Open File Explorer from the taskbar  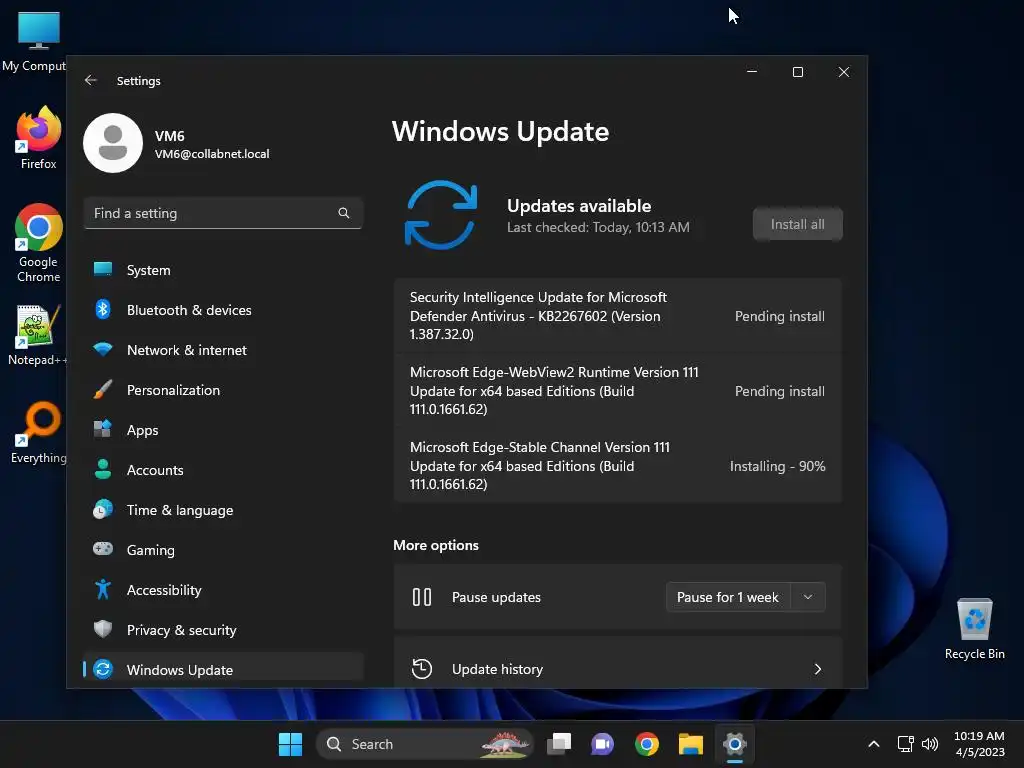690,744
